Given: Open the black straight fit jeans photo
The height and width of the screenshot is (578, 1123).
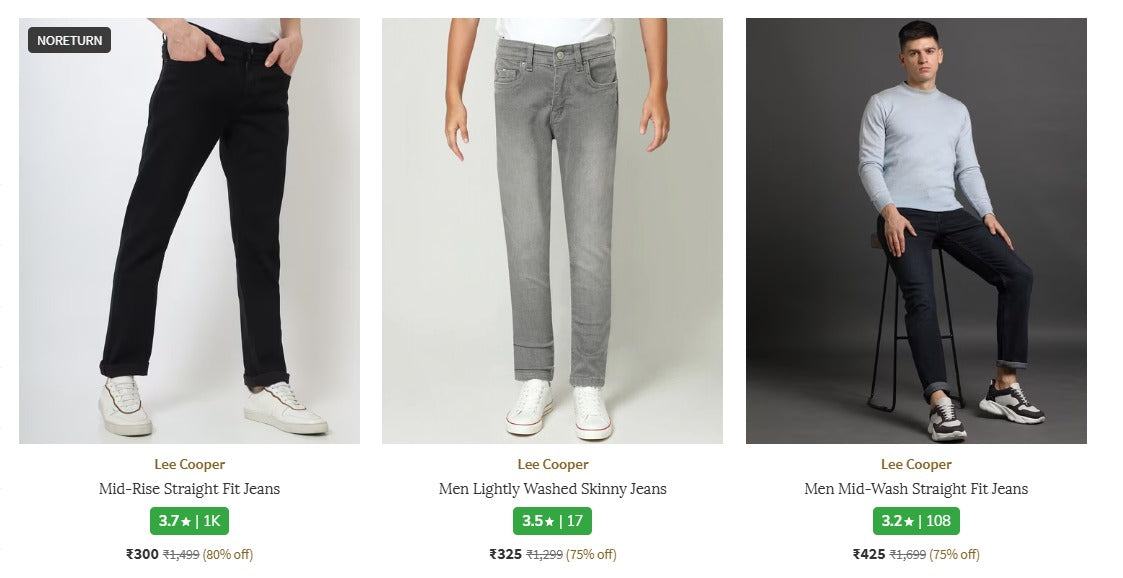Looking at the screenshot, I should click(189, 230).
